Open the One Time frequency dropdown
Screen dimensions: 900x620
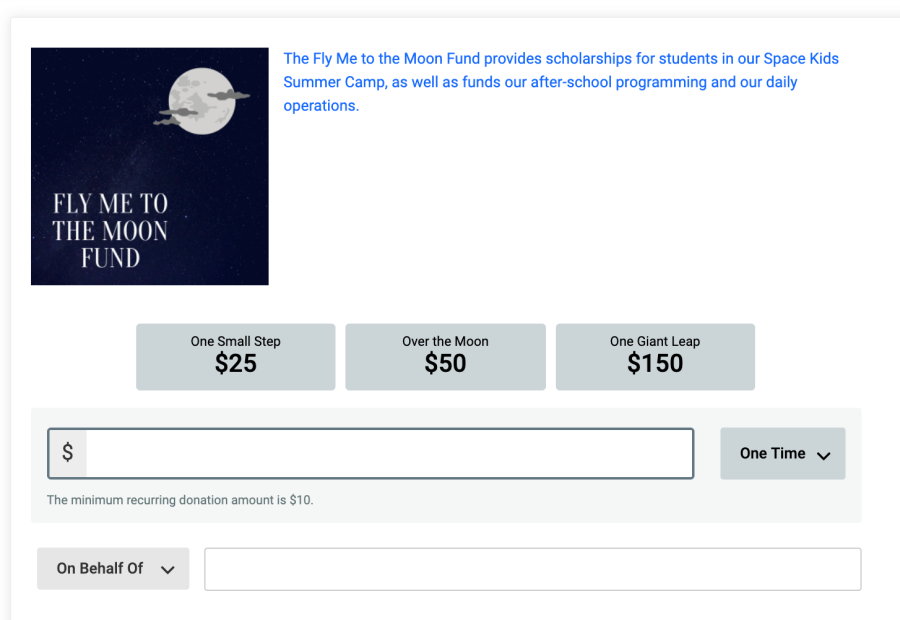(782, 453)
